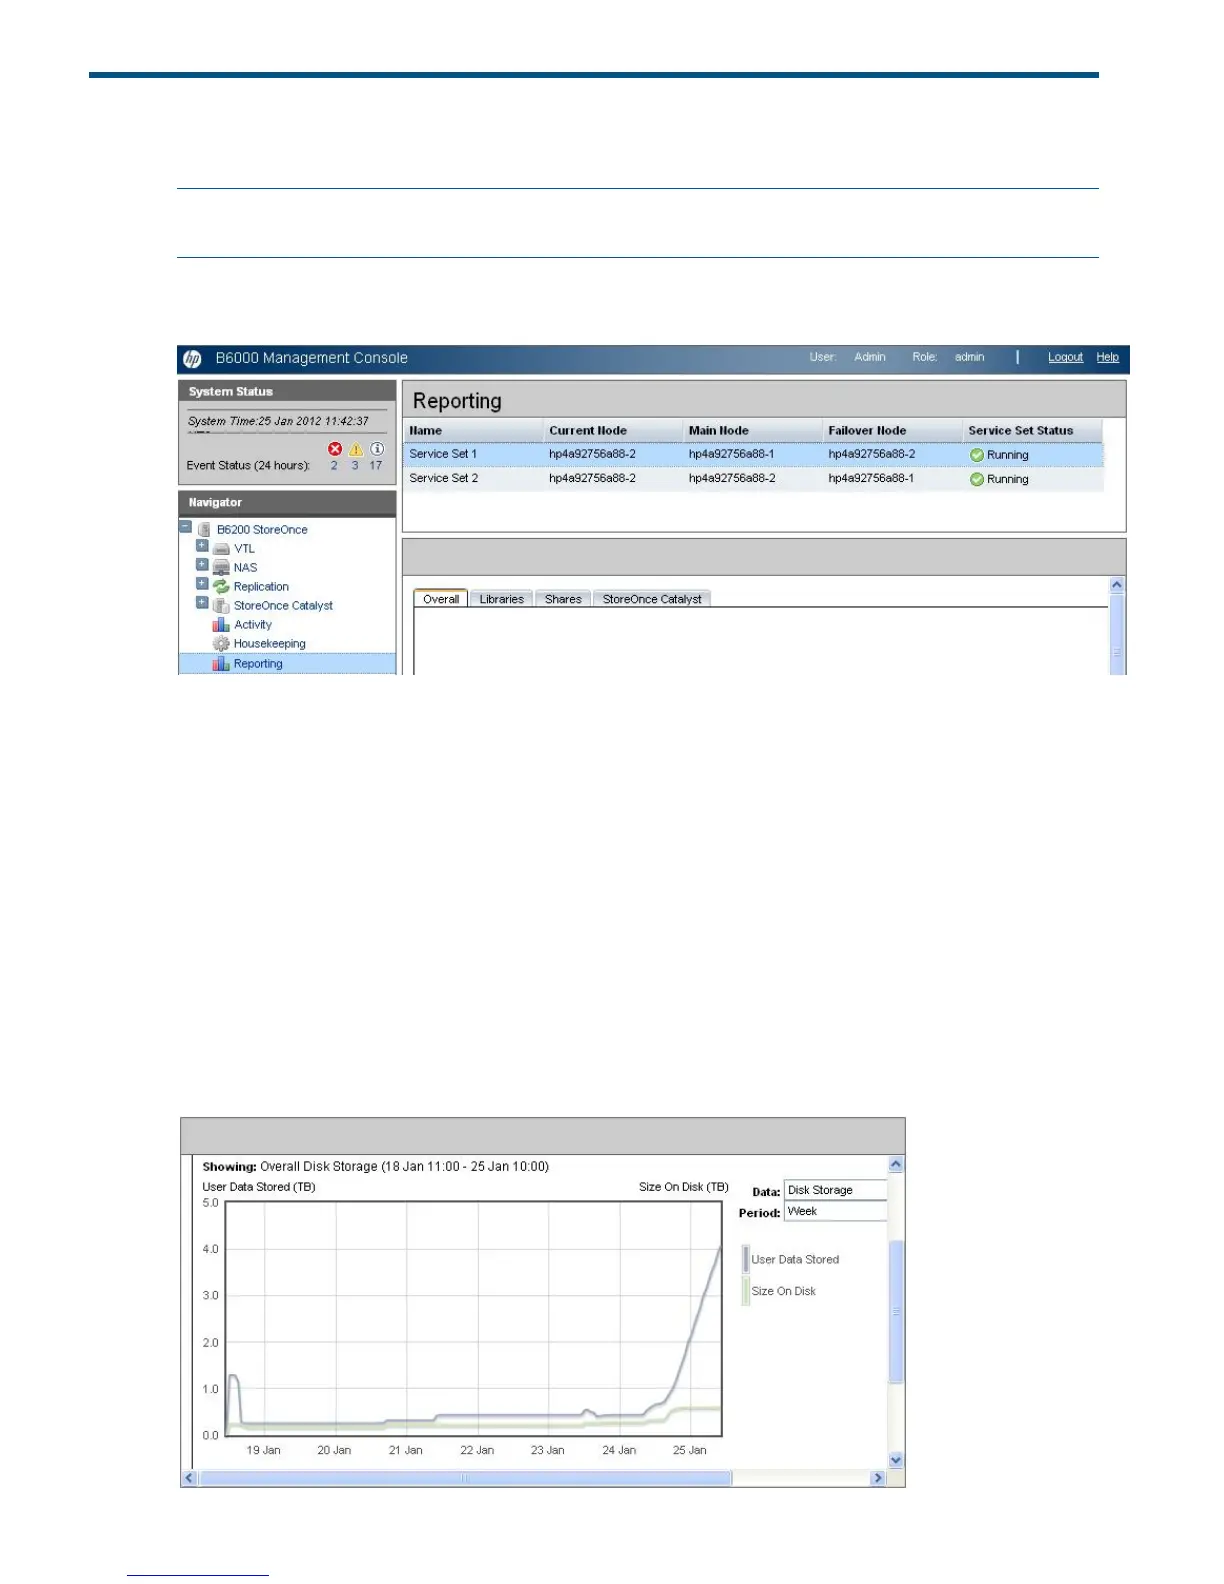Click the info count 17
1224x1584 pixels.
coord(376,466)
